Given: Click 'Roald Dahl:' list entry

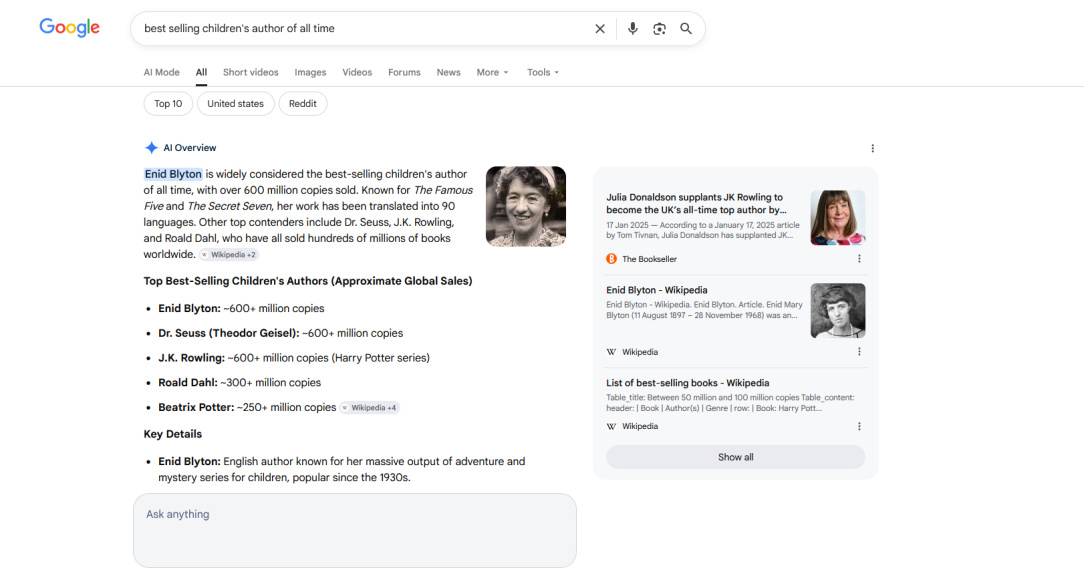Looking at the screenshot, I should tap(188, 382).
